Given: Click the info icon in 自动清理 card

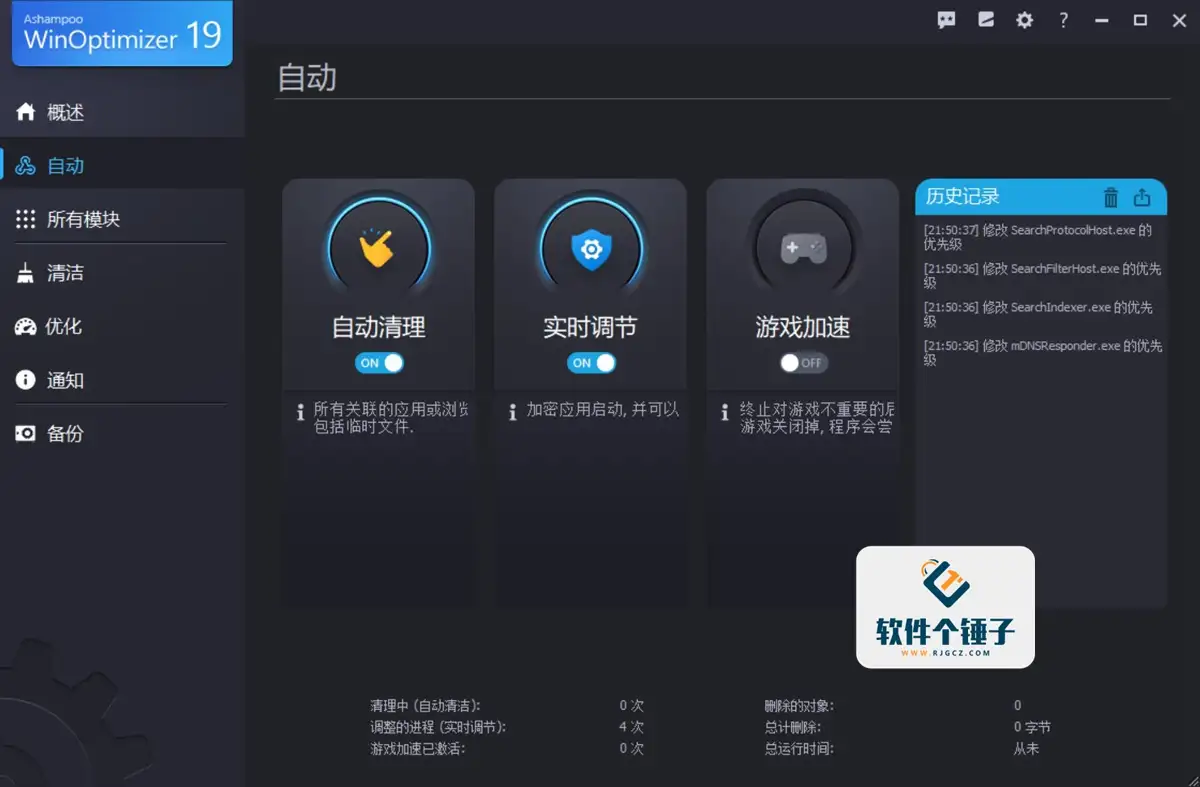Looking at the screenshot, I should point(300,411).
